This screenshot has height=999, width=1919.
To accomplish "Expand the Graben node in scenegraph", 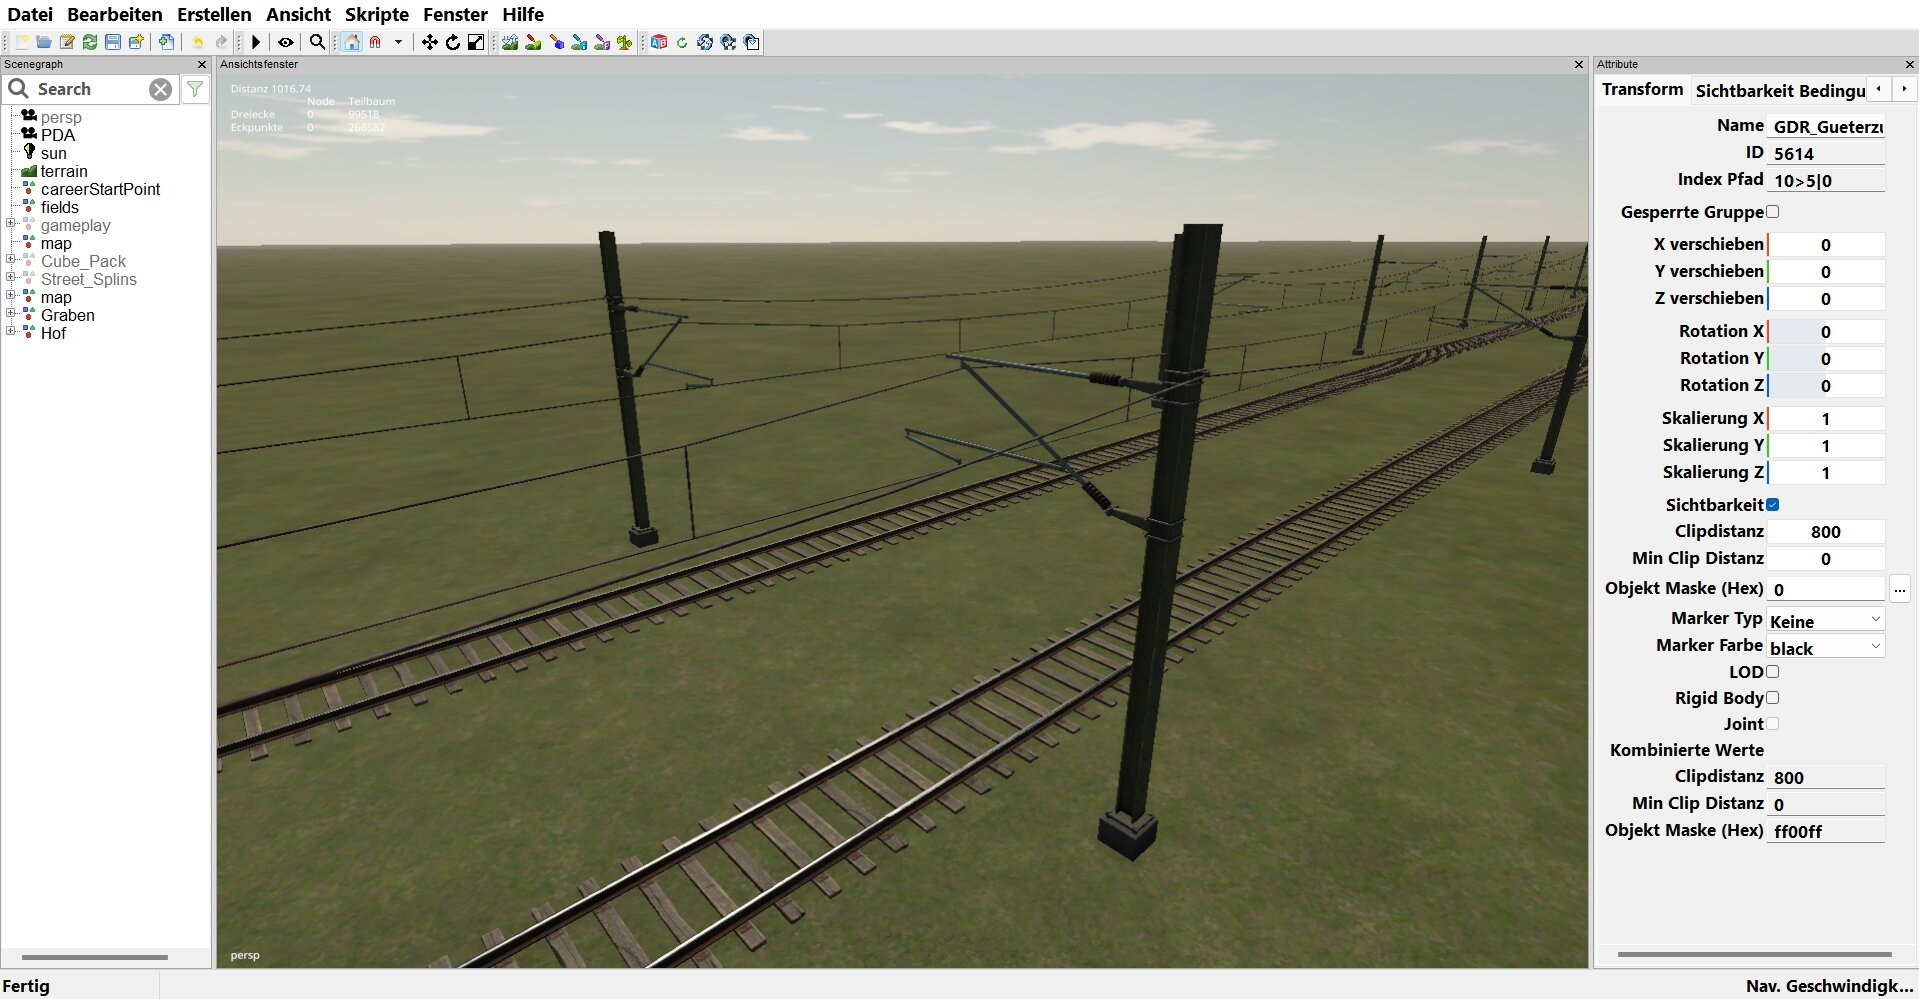I will click(x=11, y=314).
